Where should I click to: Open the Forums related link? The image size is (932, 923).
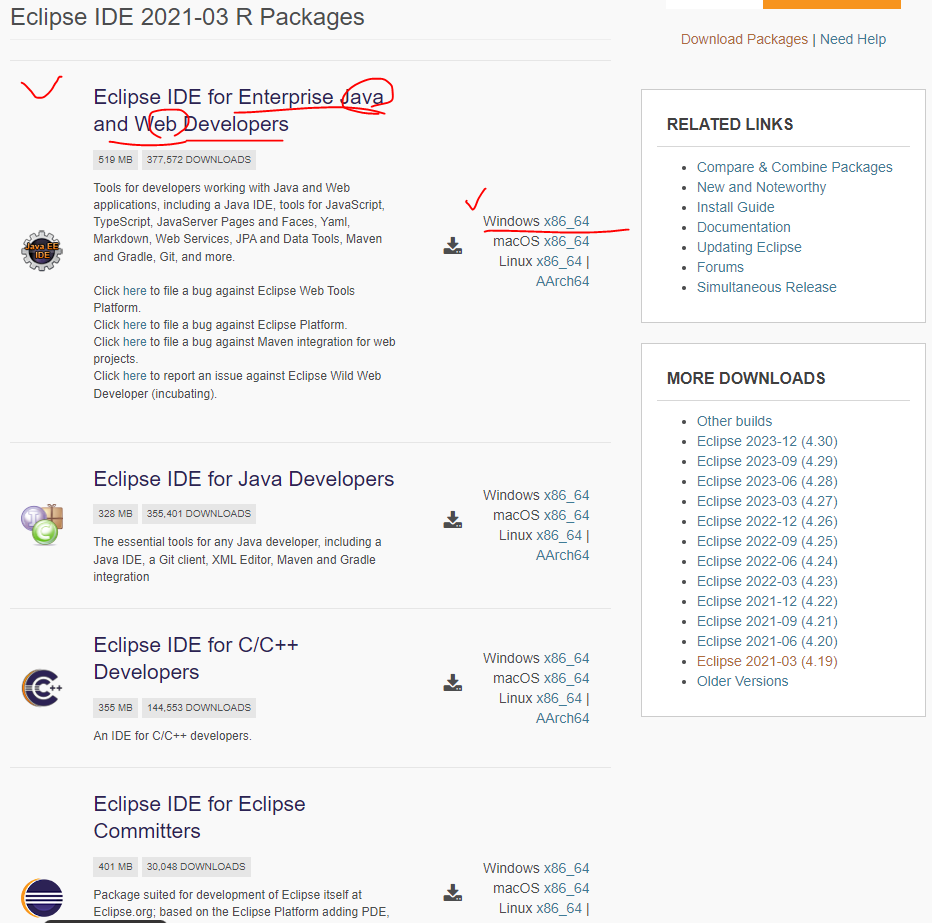[720, 267]
